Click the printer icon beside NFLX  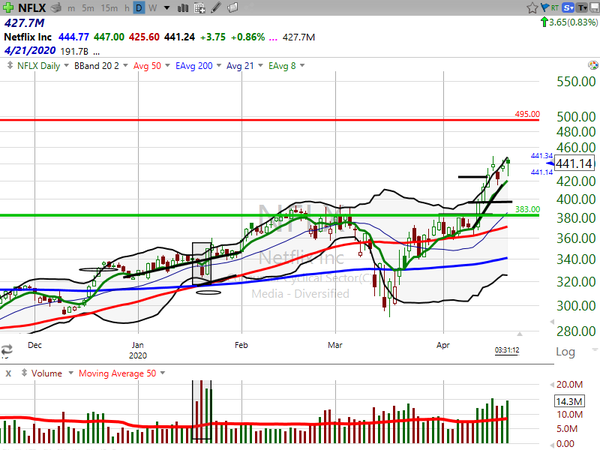(x=56, y=8)
